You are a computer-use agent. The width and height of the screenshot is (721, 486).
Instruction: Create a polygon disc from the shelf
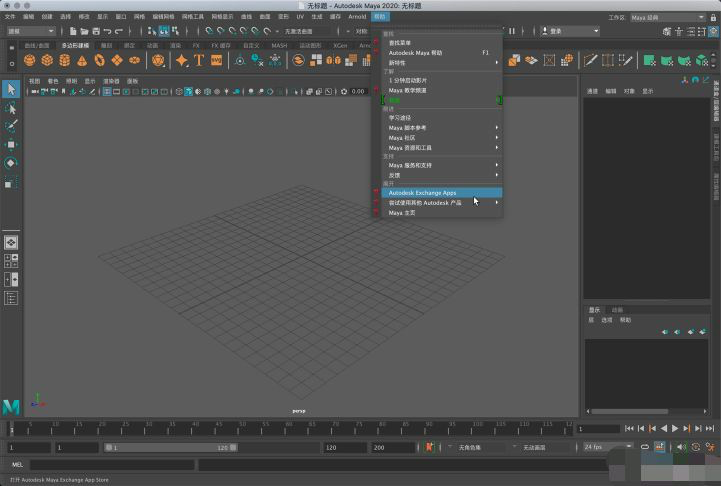point(134,60)
